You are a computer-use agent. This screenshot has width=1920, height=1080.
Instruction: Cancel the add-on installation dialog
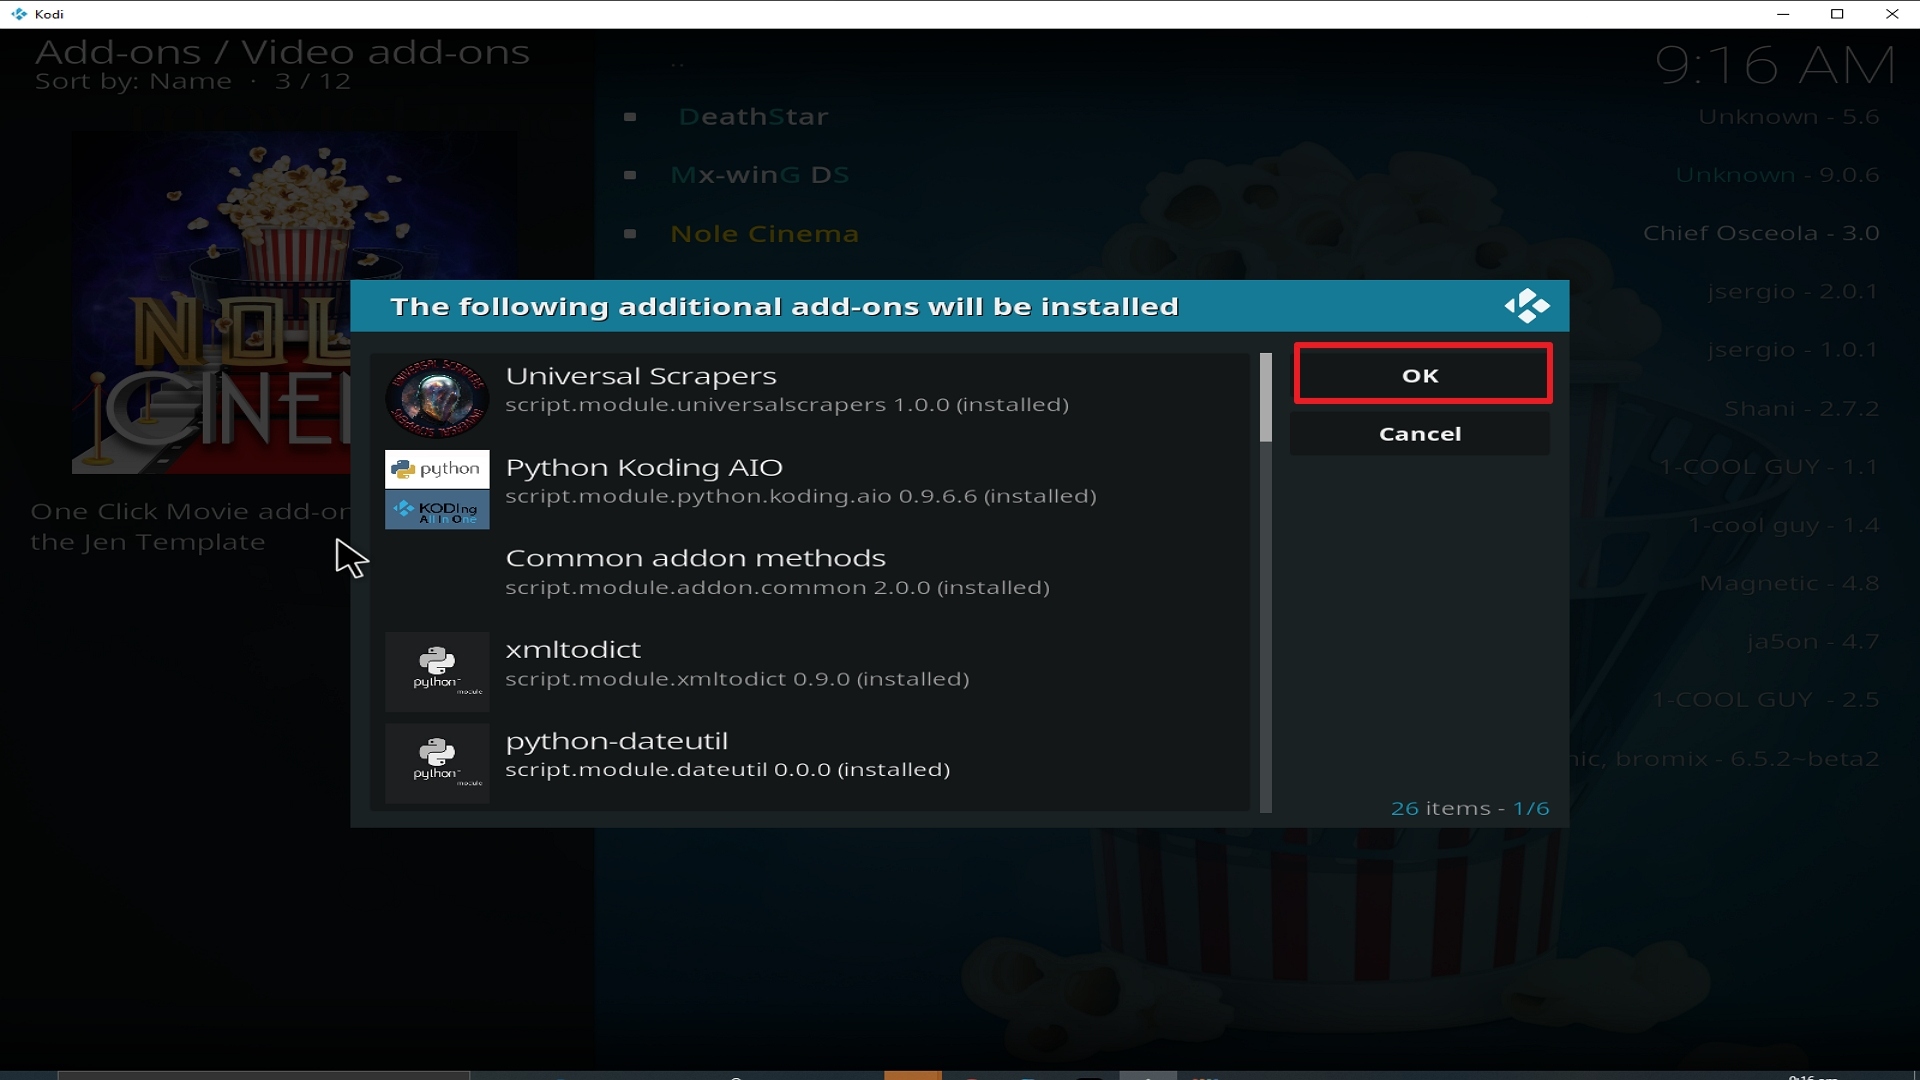coord(1420,434)
